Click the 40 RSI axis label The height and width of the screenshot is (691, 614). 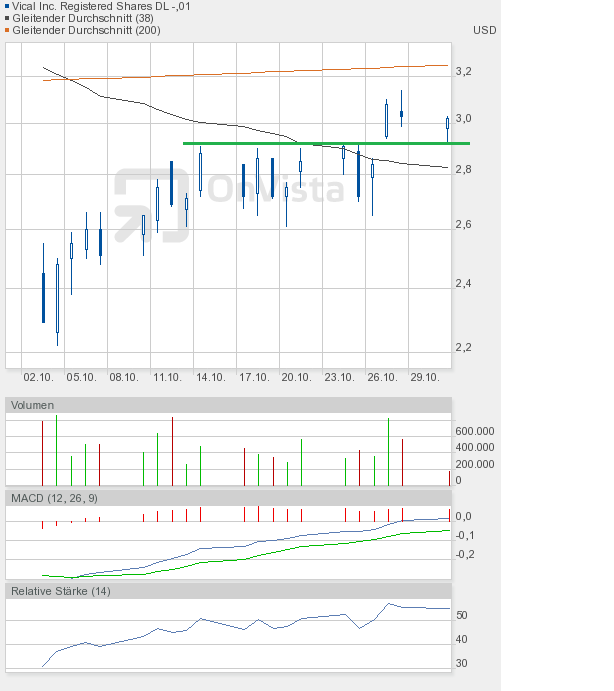(461, 639)
